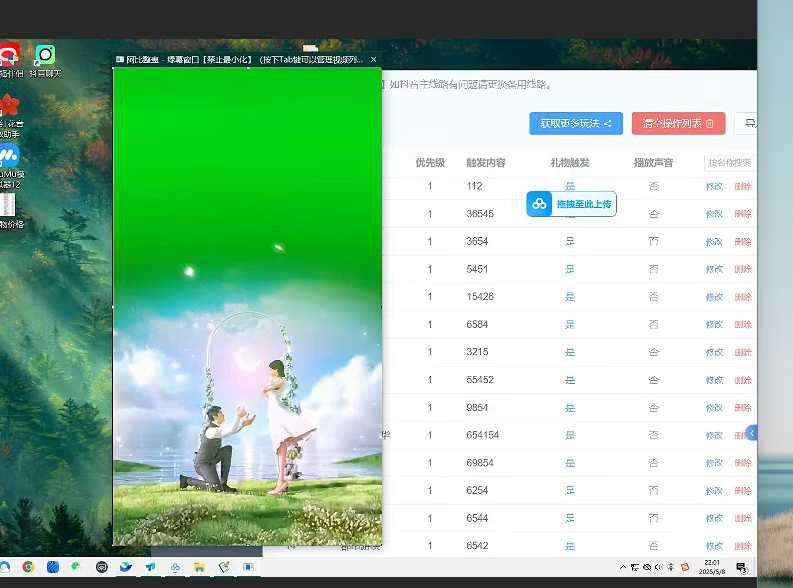Open the blue window app at the taskbar's end
Screen dimensions: 793x588
tap(248, 567)
